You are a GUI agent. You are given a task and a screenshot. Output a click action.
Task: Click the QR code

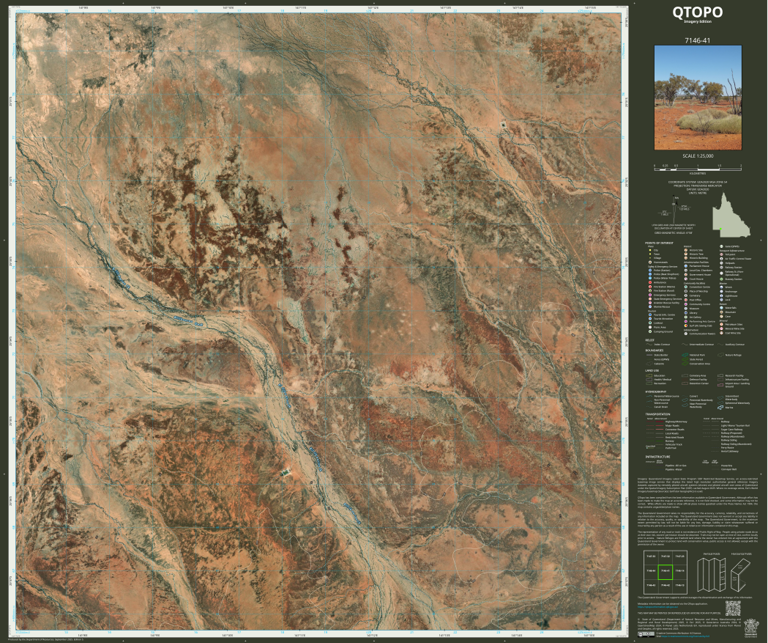(733, 608)
